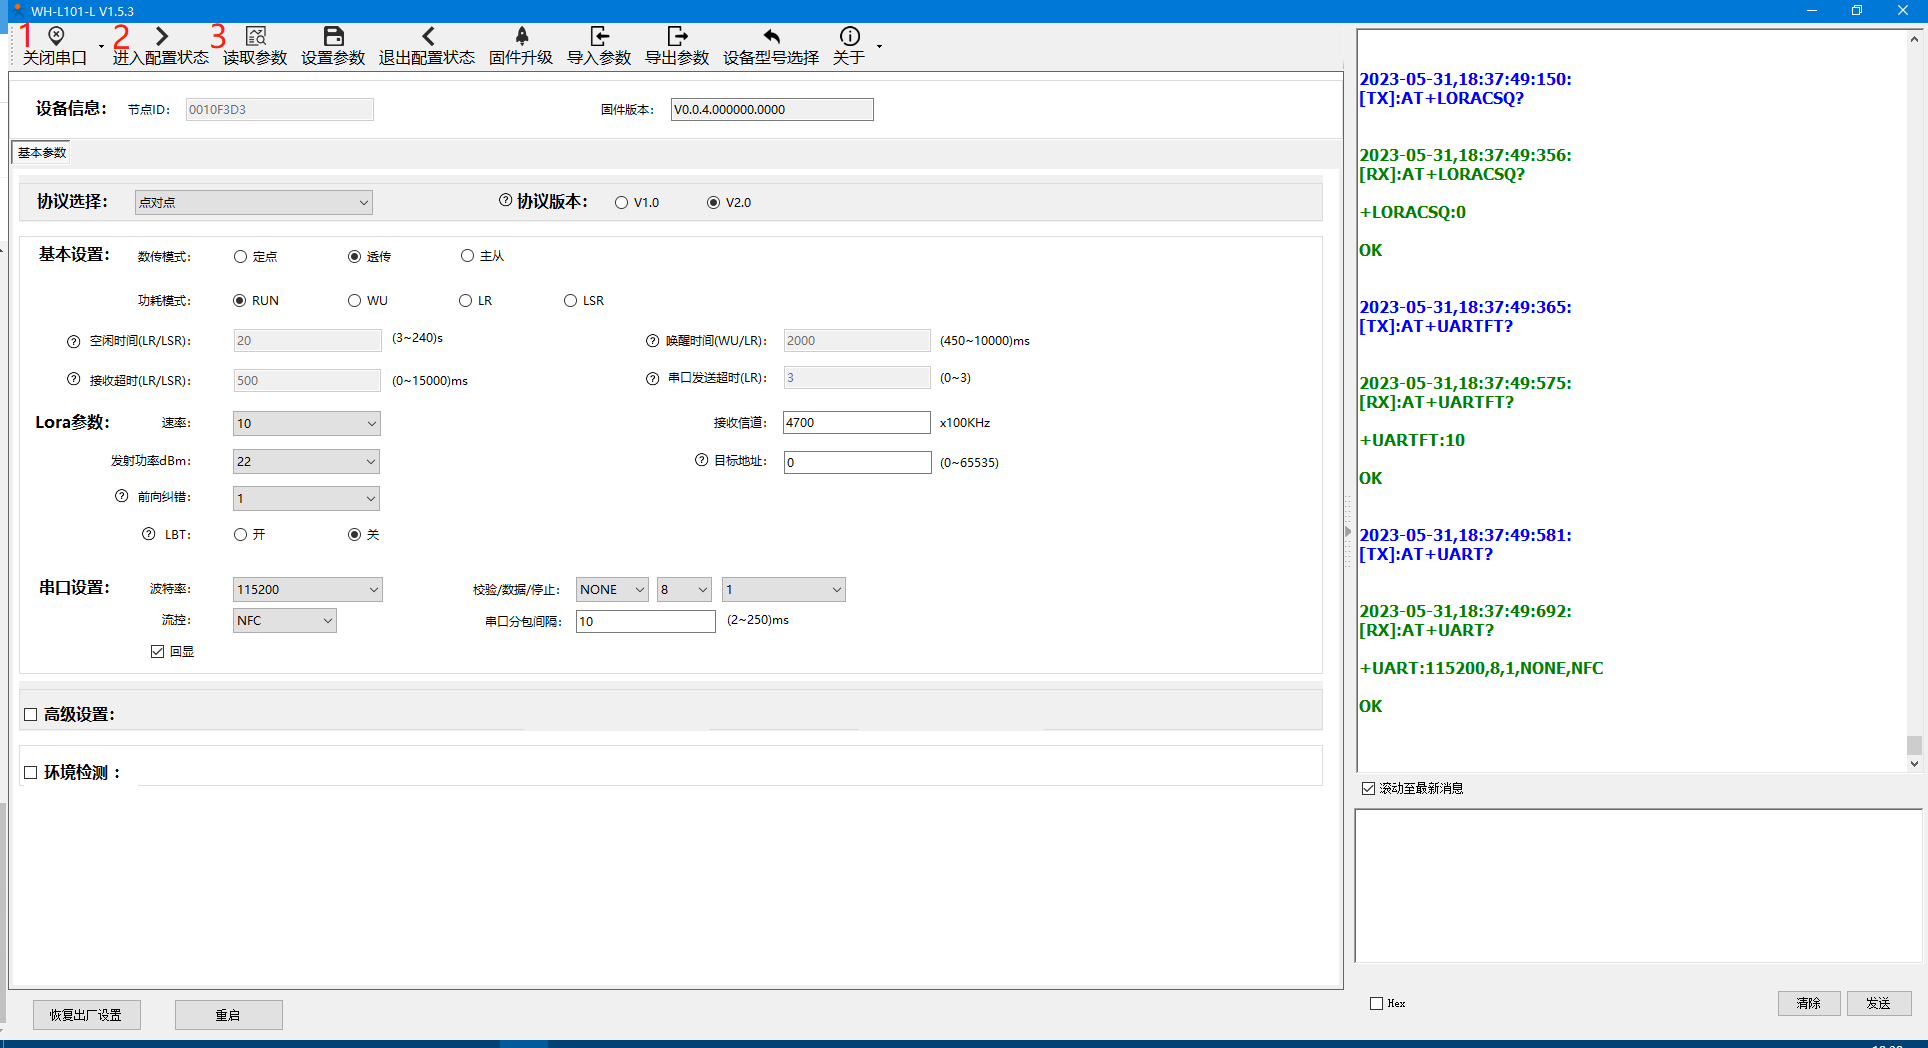The width and height of the screenshot is (1928, 1048).
Task: Click the 退出配置状态 back arrow icon
Action: [427, 37]
